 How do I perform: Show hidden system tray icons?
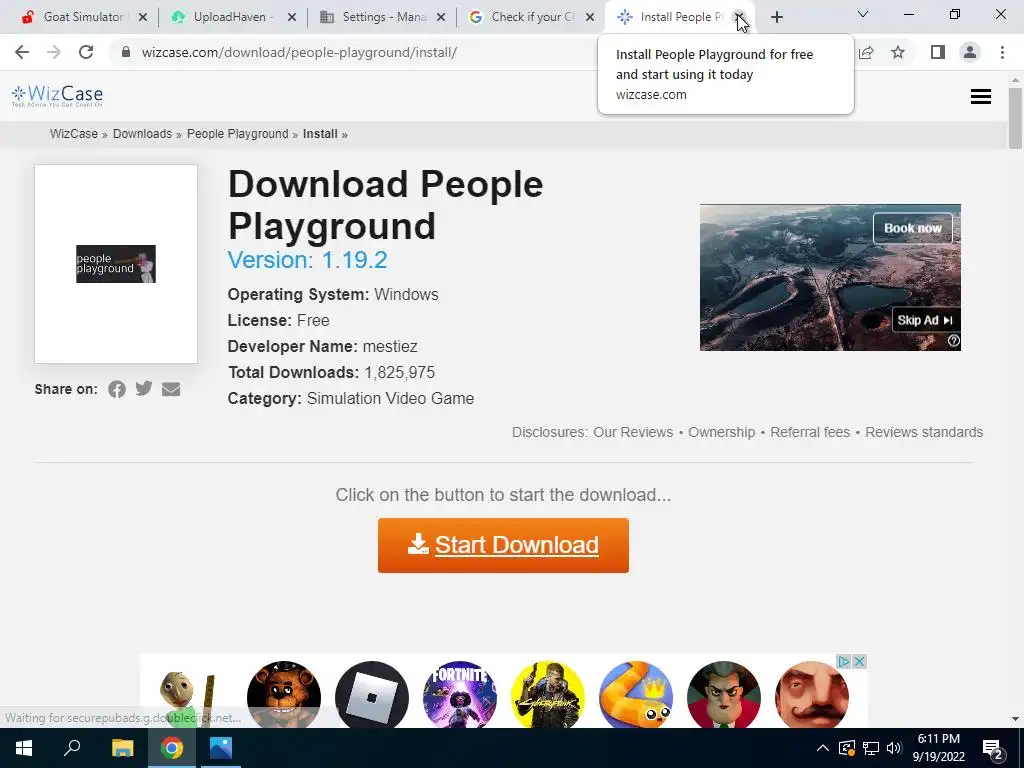click(823, 748)
